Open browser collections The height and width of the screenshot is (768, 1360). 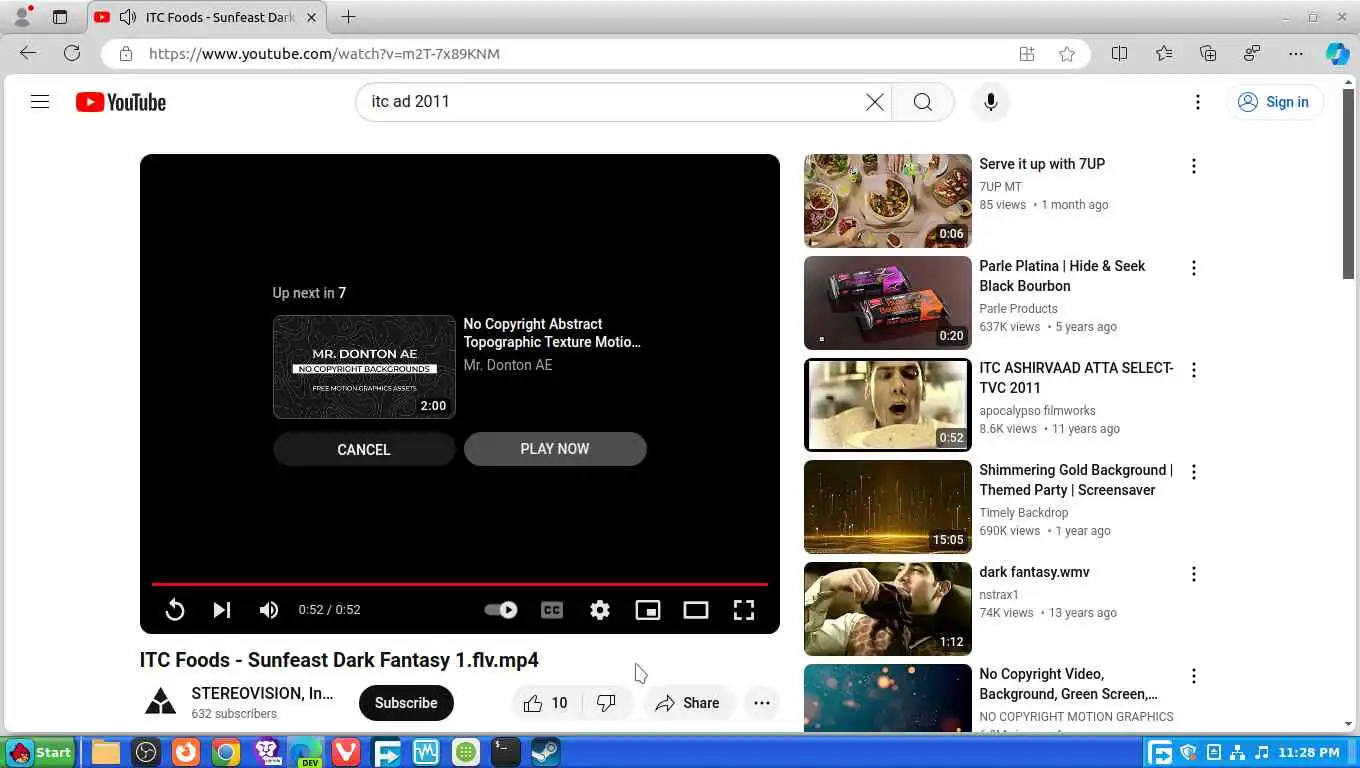pyautogui.click(x=1208, y=54)
